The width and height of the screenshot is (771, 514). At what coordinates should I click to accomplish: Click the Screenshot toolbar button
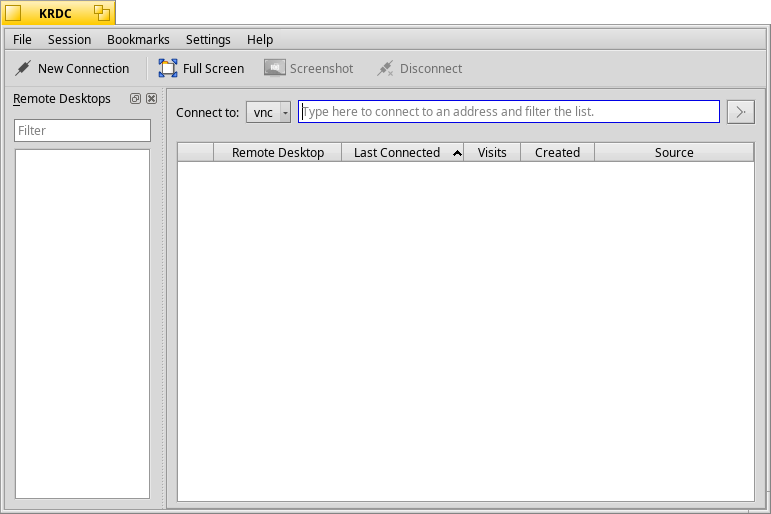pos(309,68)
